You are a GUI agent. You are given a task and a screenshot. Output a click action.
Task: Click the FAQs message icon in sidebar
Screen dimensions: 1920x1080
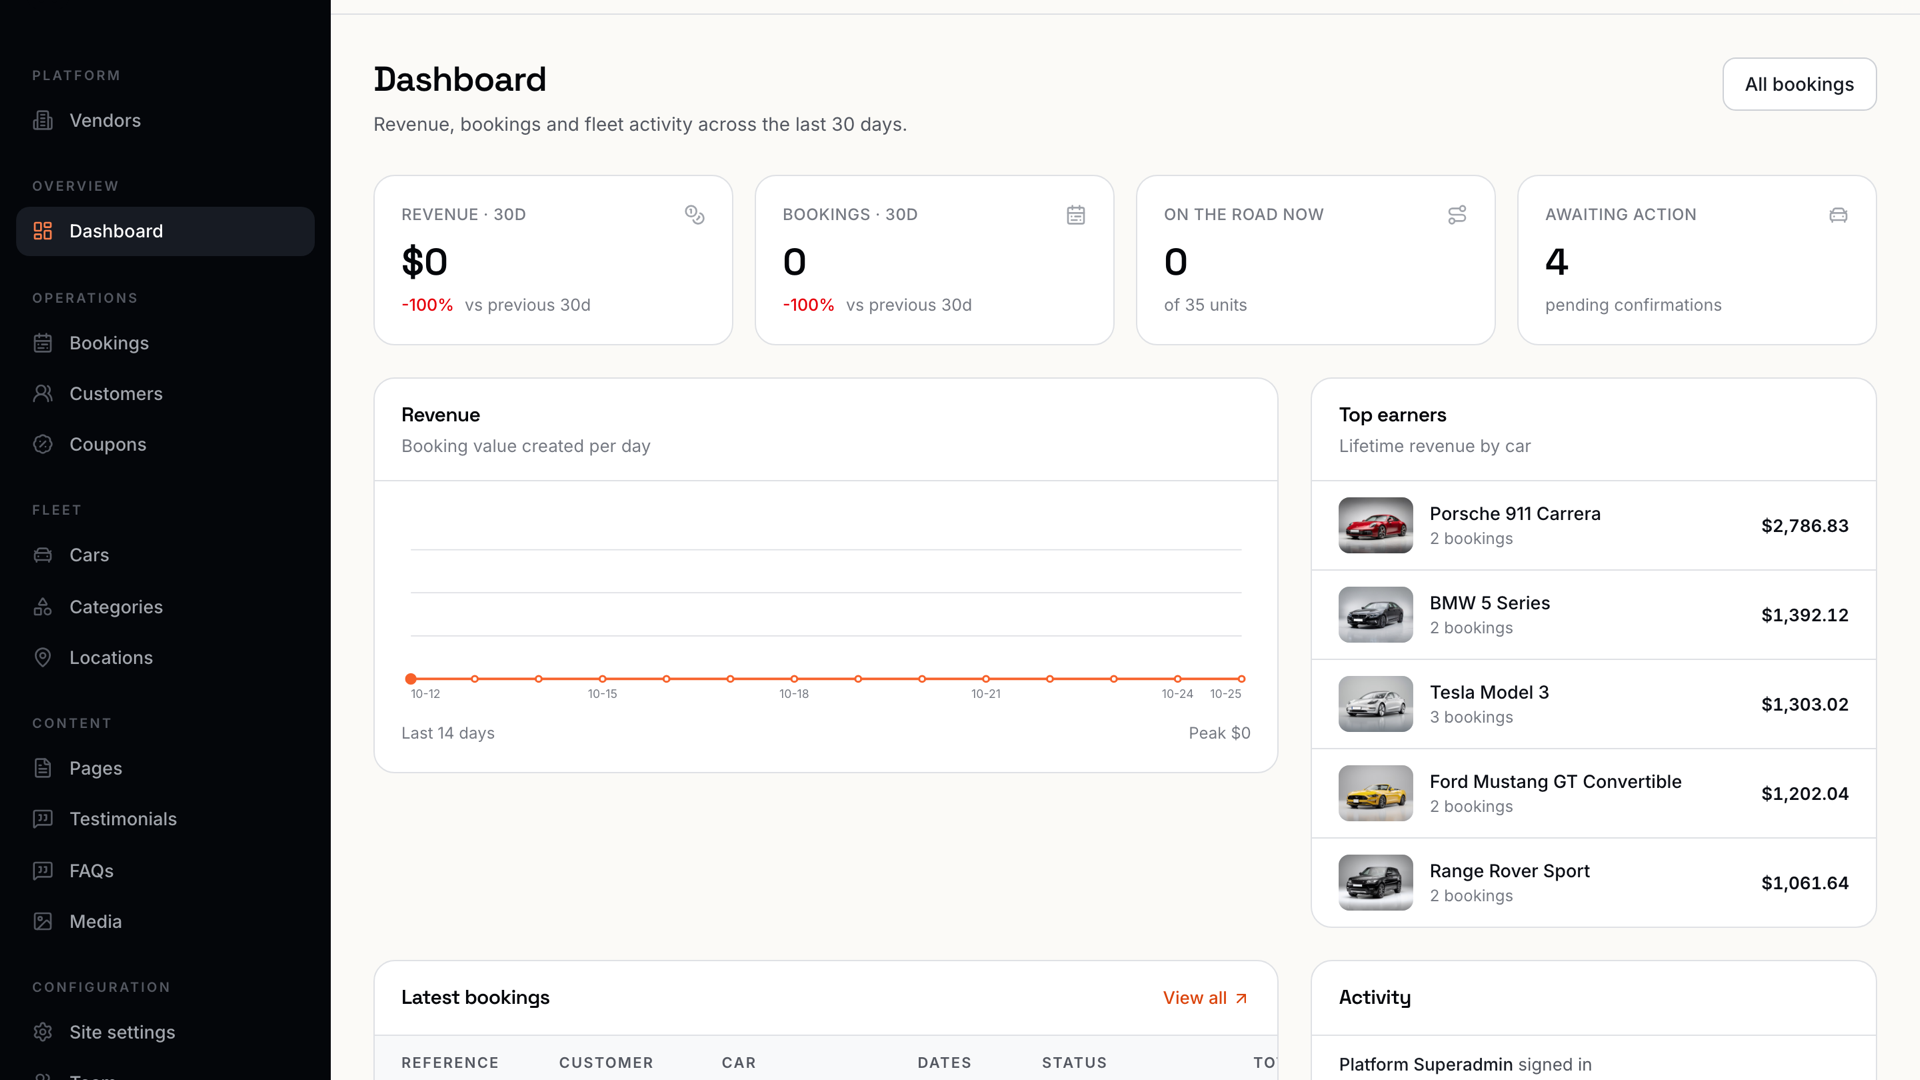(x=43, y=871)
